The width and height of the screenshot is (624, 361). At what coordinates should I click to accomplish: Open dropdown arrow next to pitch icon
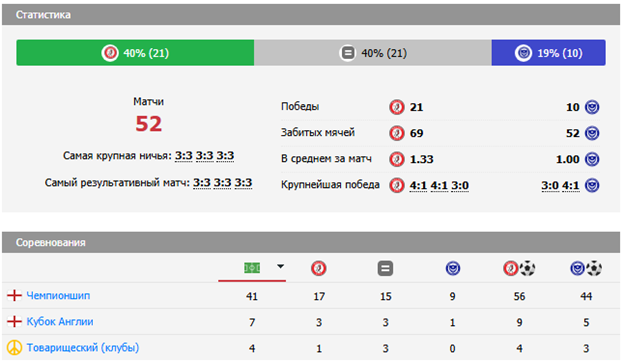pyautogui.click(x=281, y=266)
